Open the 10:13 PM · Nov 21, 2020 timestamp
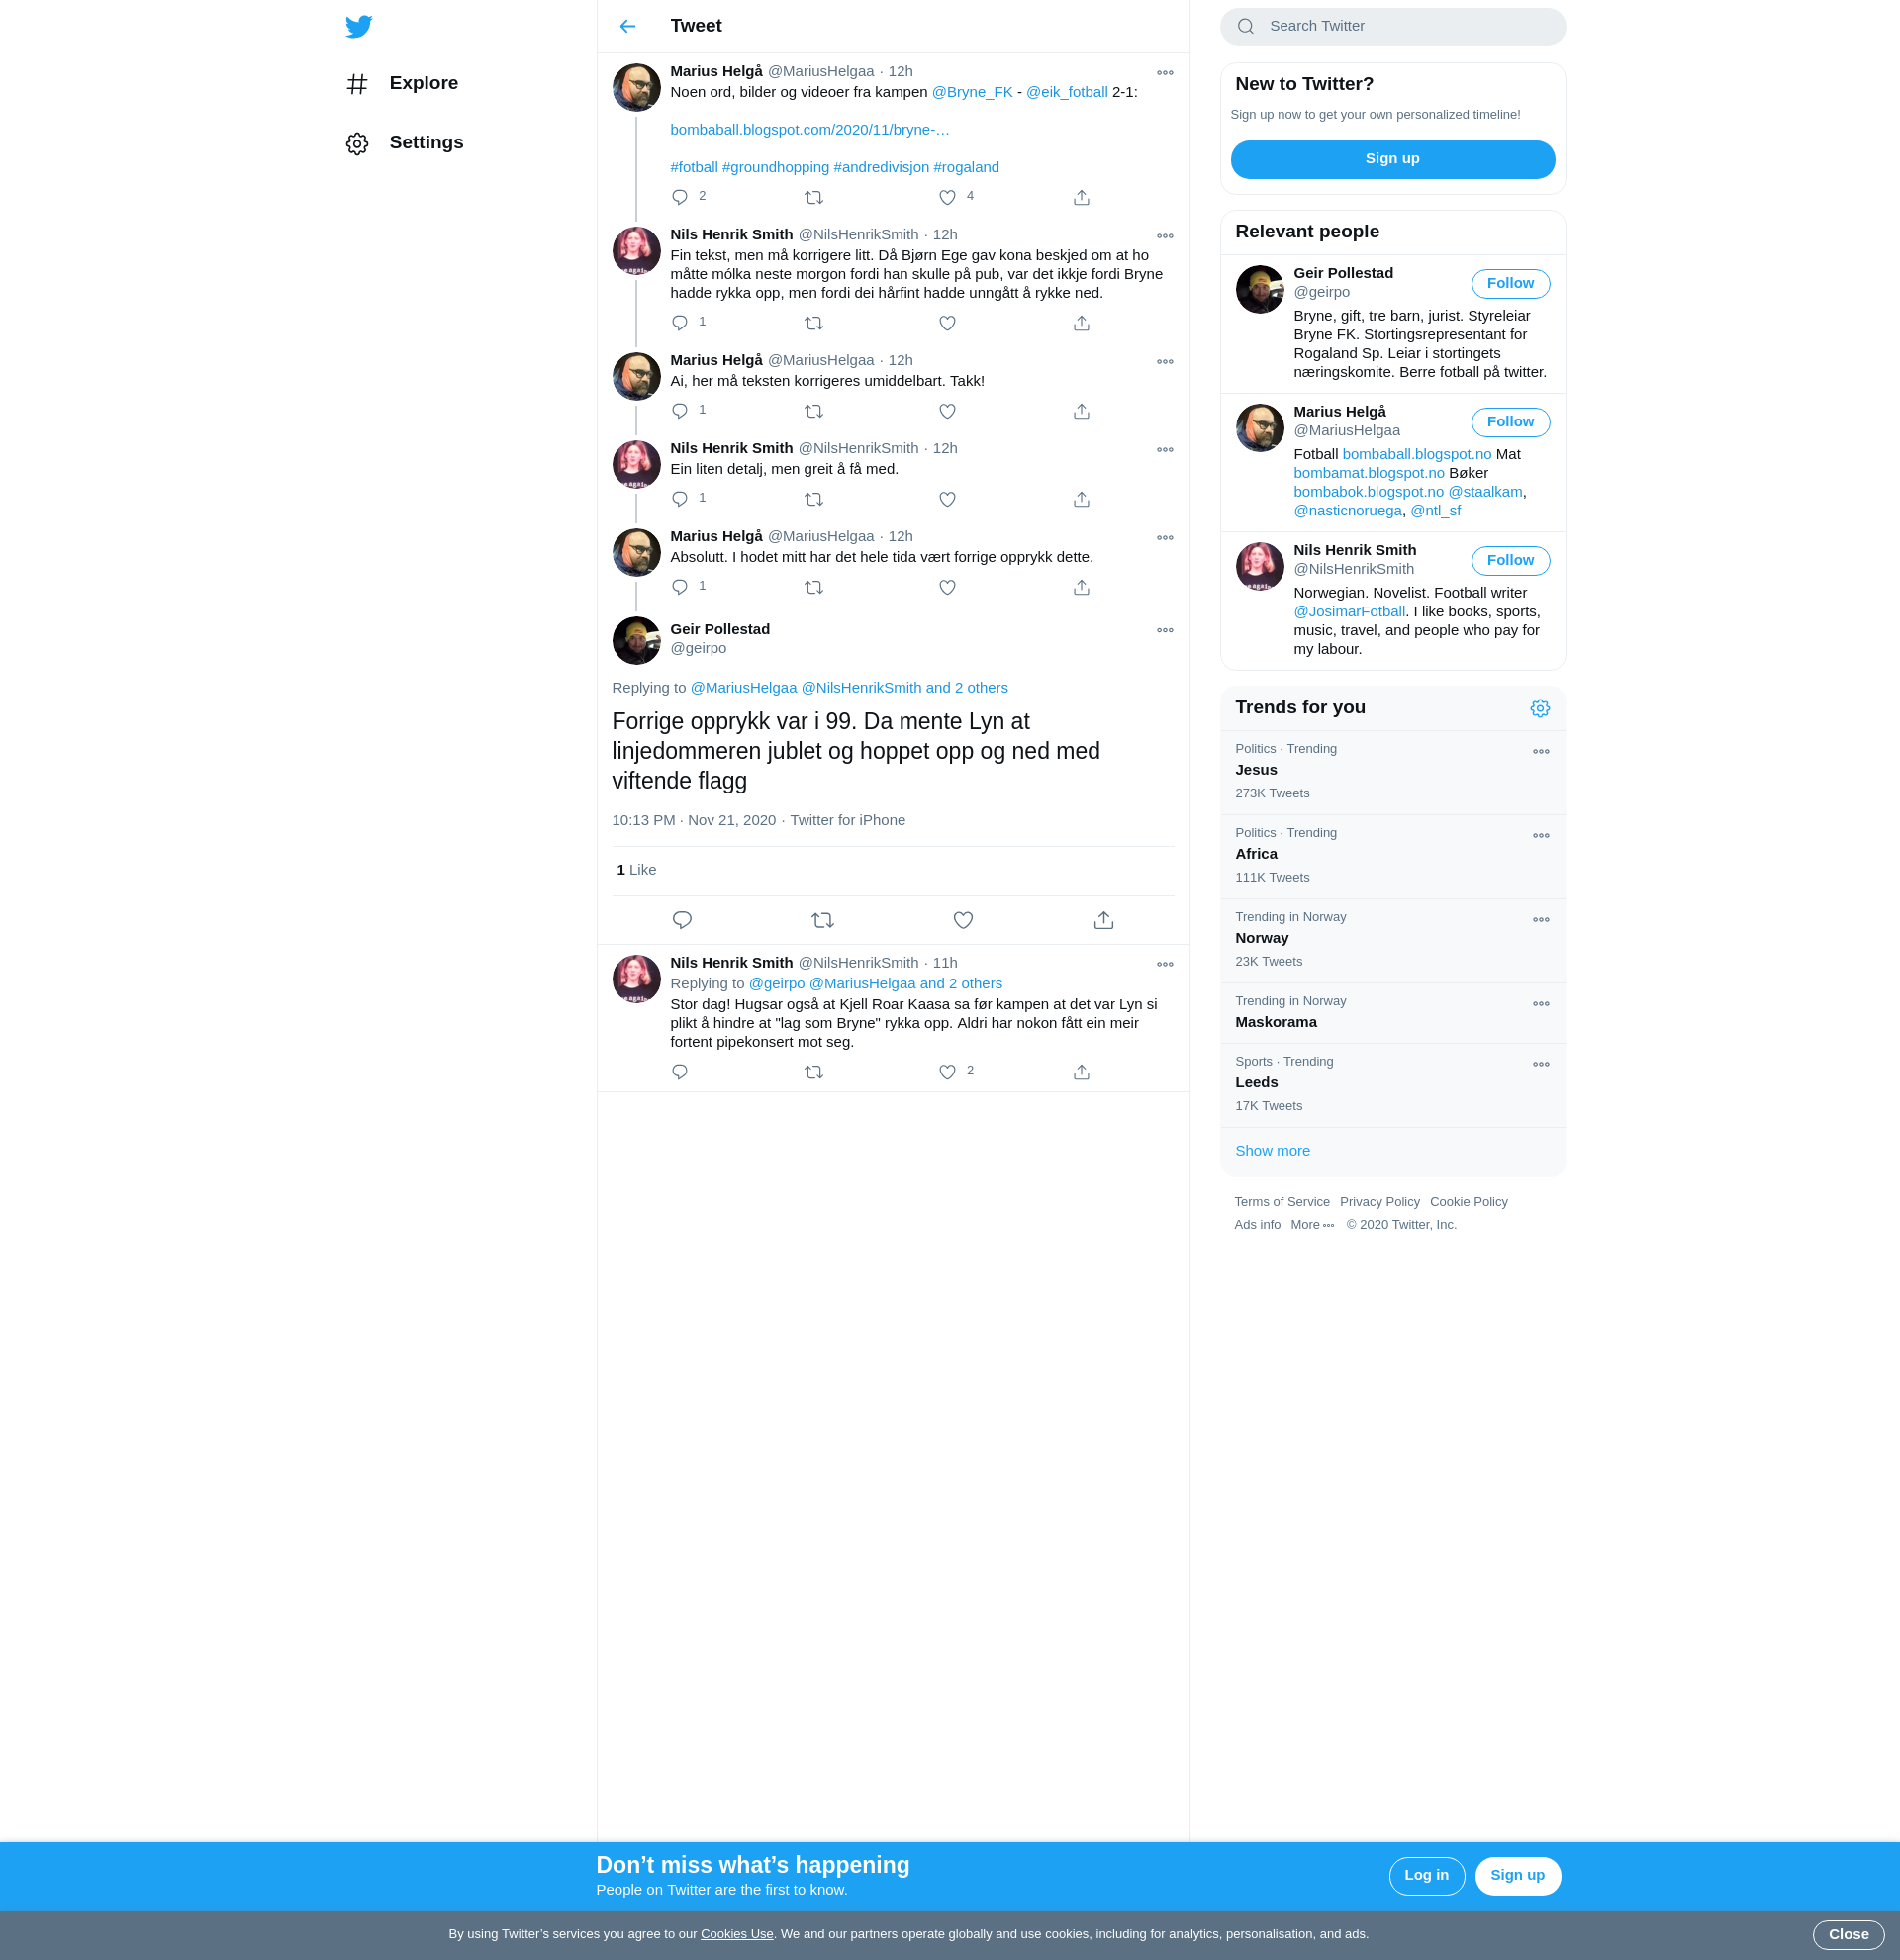Screen dimensions: 1900x1960 coord(693,820)
